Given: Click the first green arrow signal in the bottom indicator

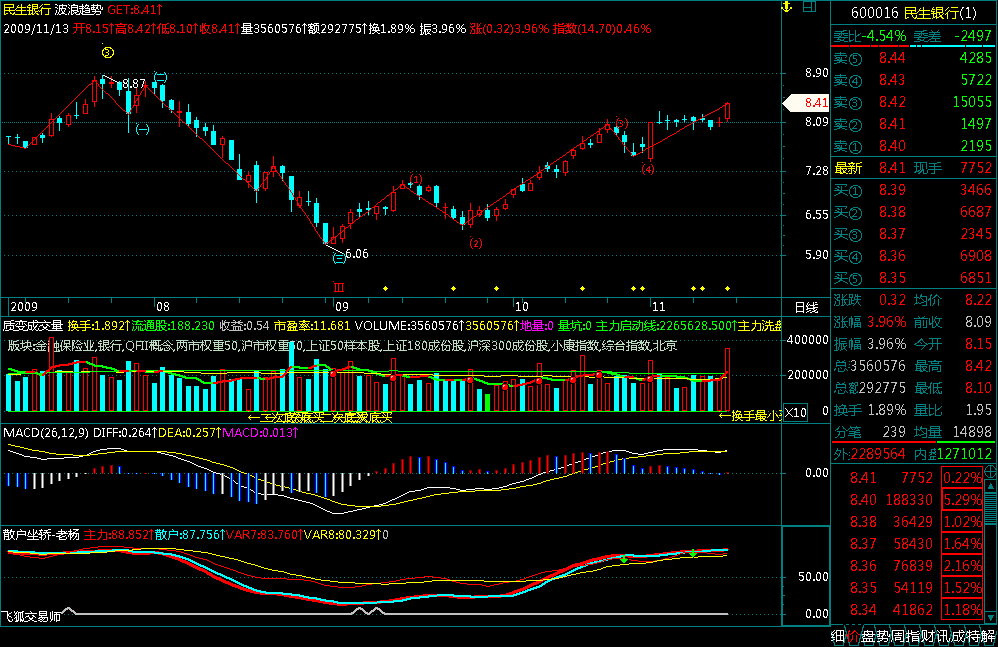Looking at the screenshot, I should pyautogui.click(x=624, y=560).
